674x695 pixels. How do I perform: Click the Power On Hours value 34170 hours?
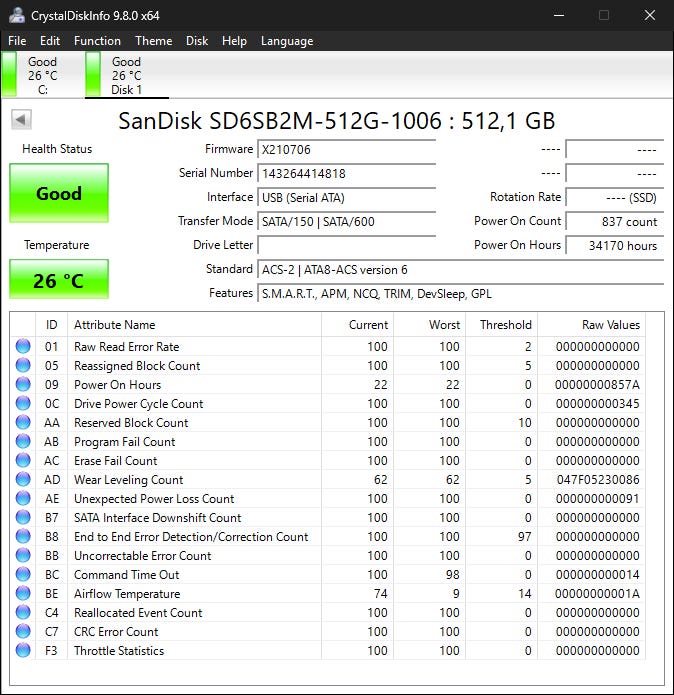click(x=615, y=245)
